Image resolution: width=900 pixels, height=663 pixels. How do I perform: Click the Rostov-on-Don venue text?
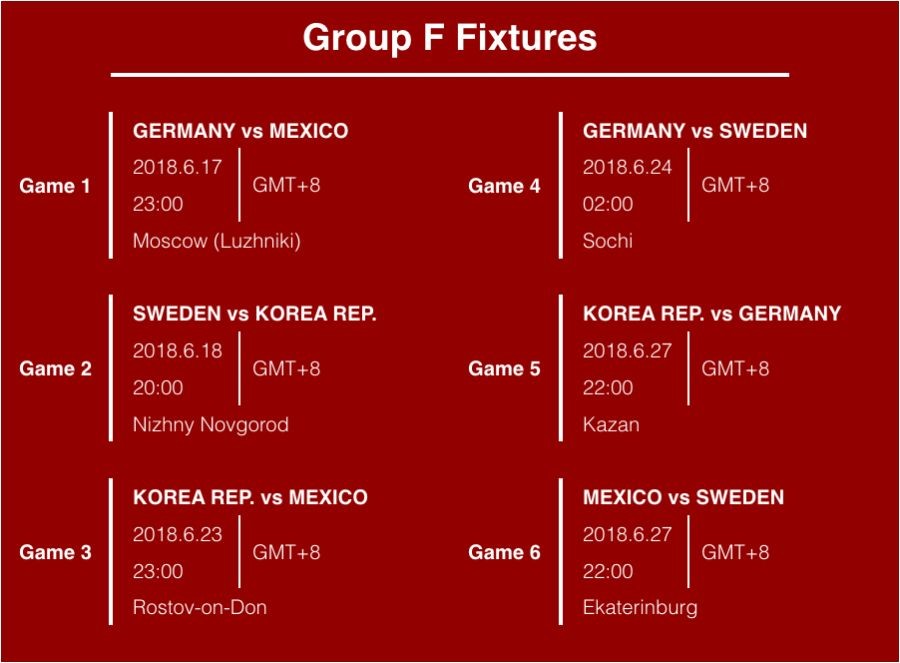(x=199, y=608)
